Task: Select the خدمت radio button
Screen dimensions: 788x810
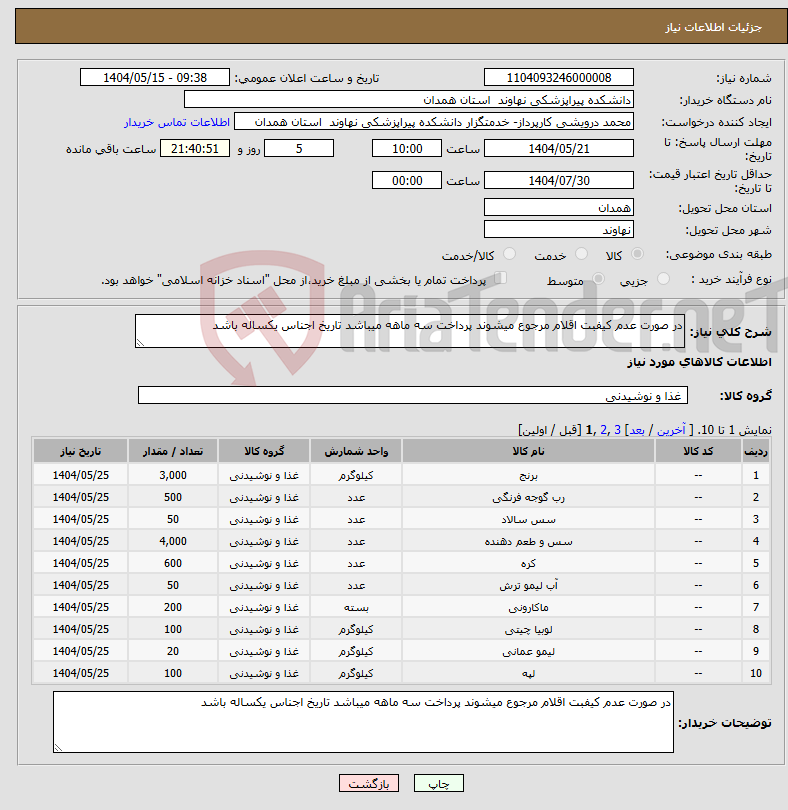Action: tap(581, 254)
